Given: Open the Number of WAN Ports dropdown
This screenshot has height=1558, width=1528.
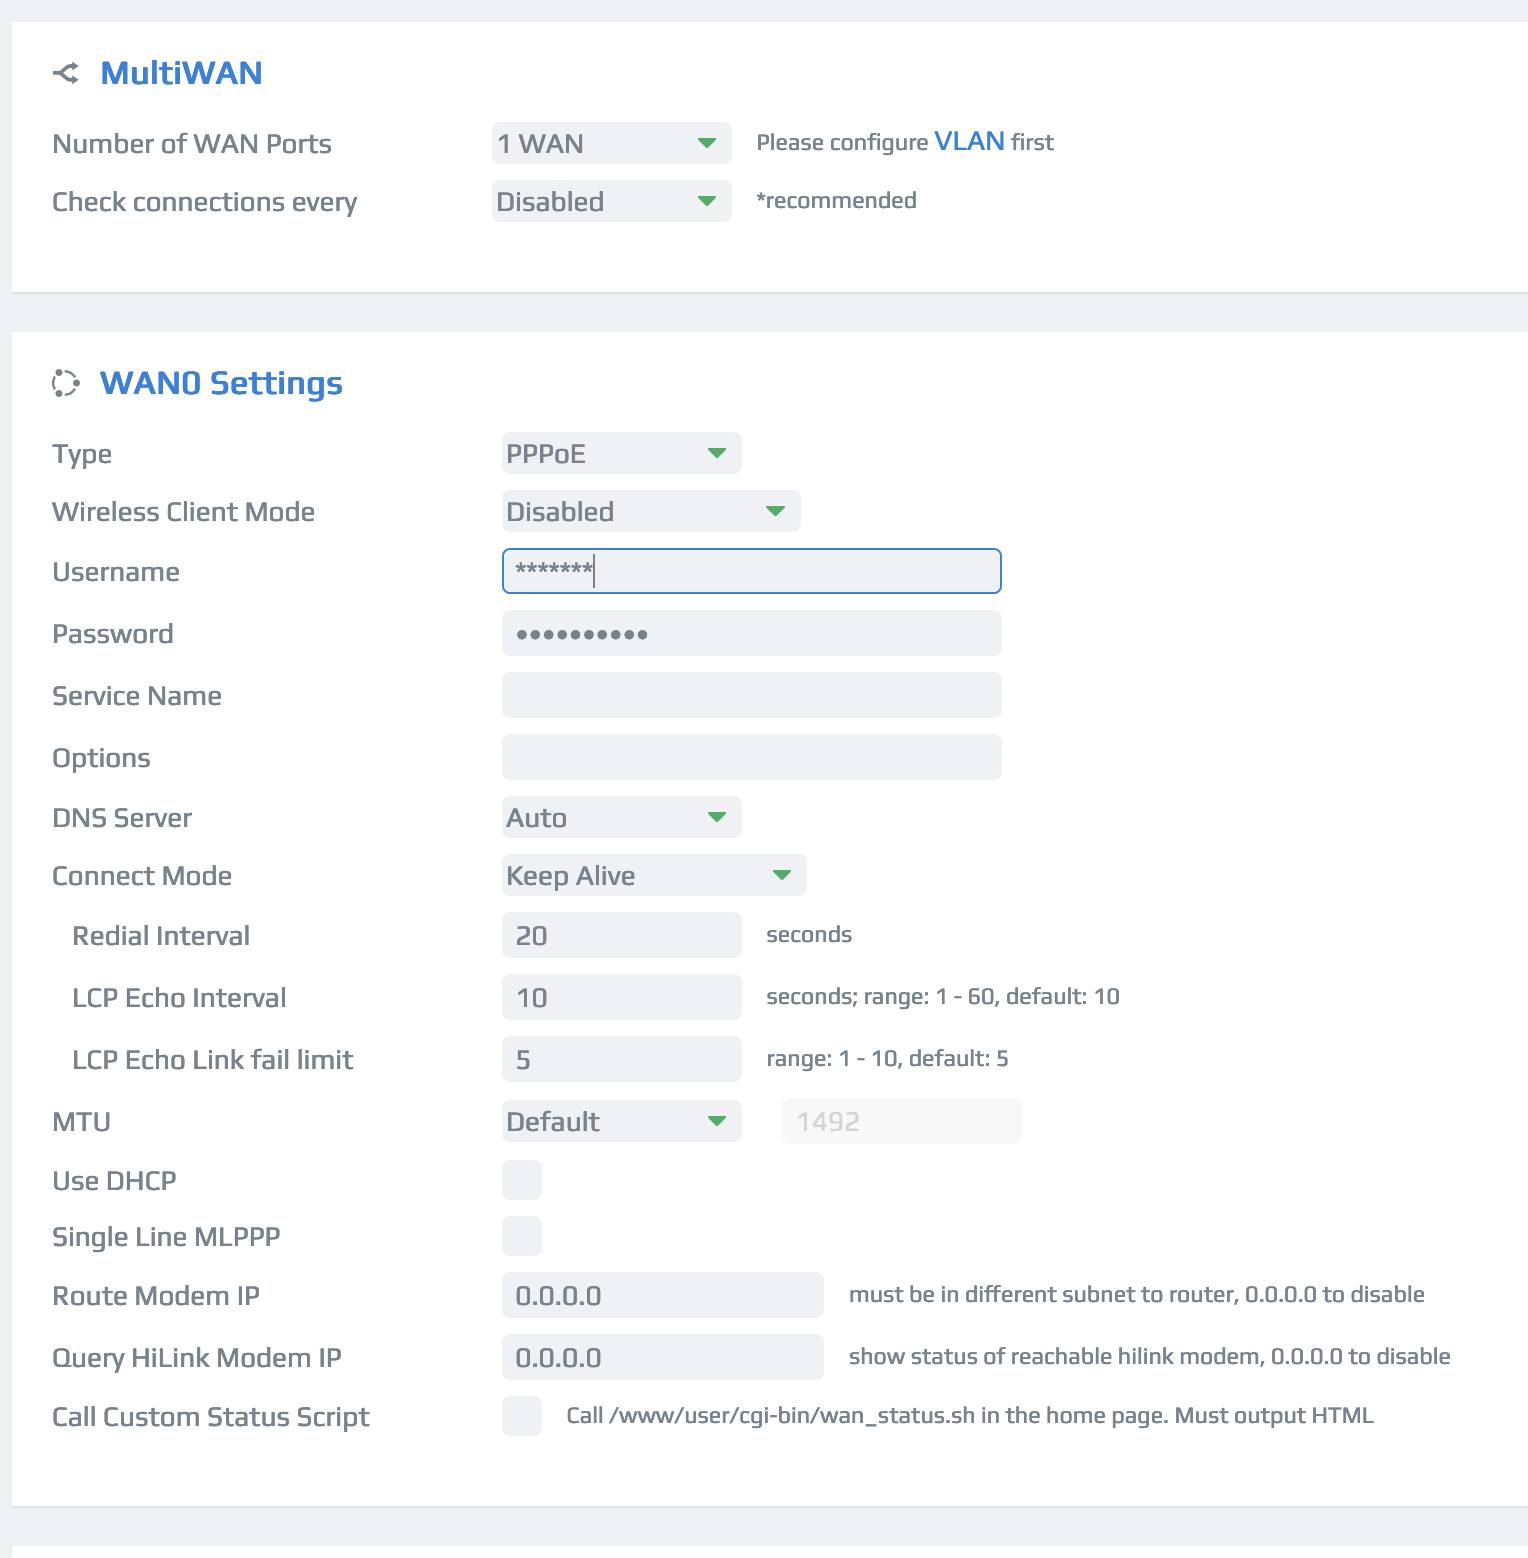Looking at the screenshot, I should 610,143.
